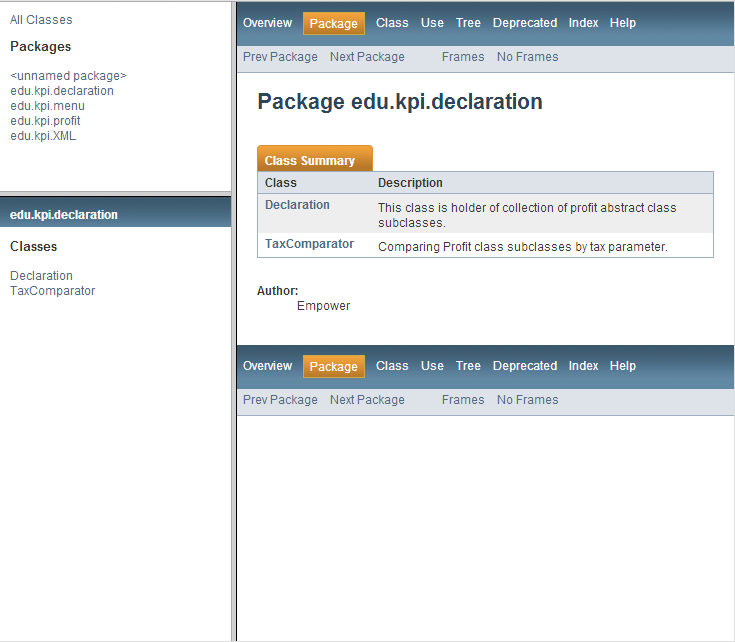This screenshot has width=735, height=642.
Task: Open the All Classes link
Action: [x=41, y=20]
